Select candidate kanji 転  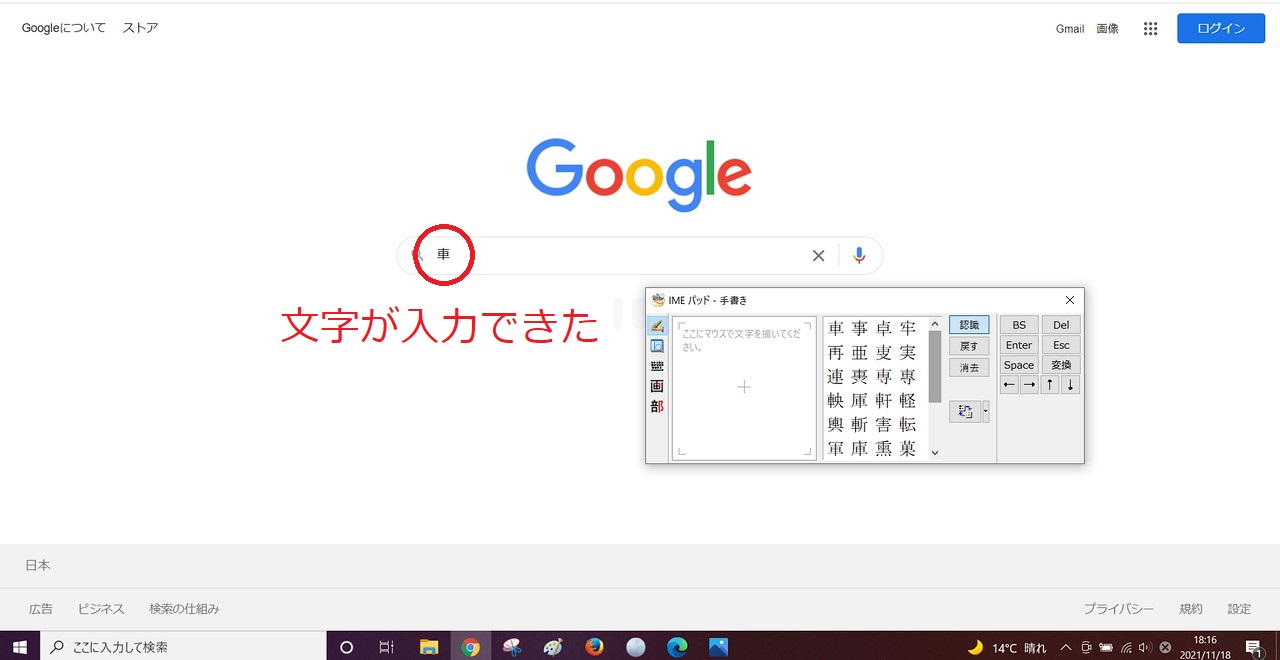(x=908, y=424)
